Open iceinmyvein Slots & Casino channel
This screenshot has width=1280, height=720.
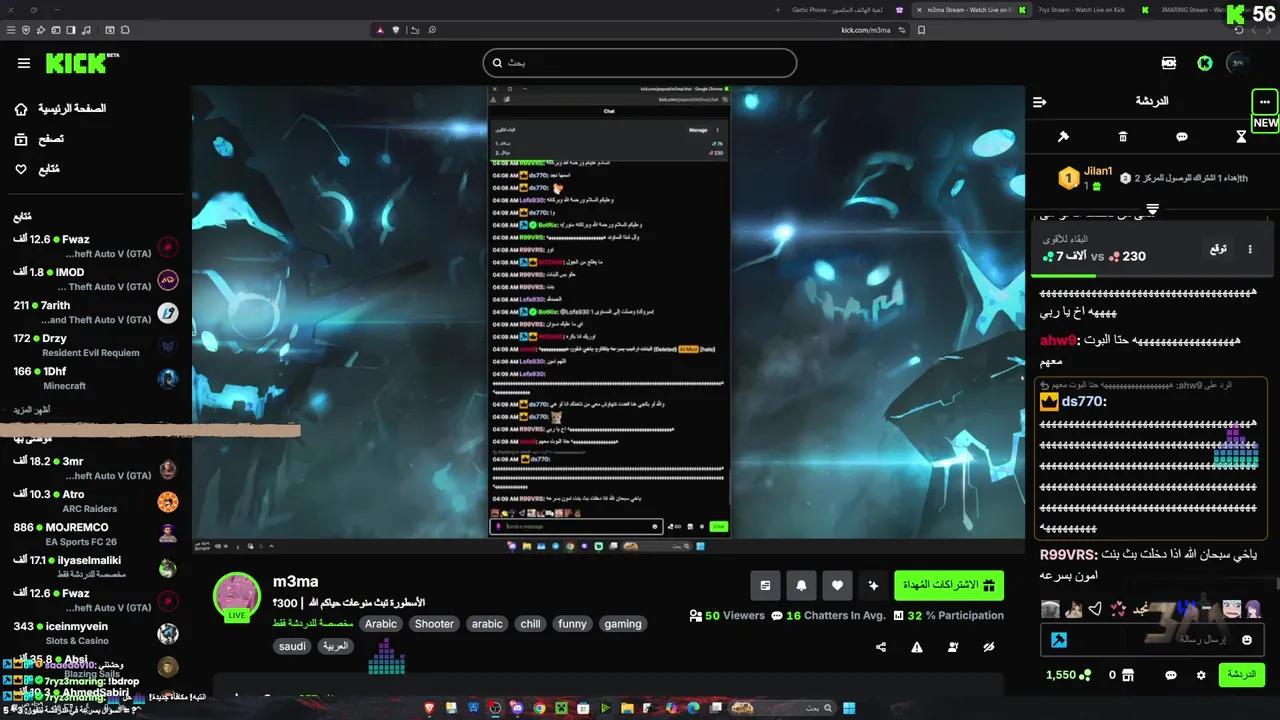coord(95,633)
